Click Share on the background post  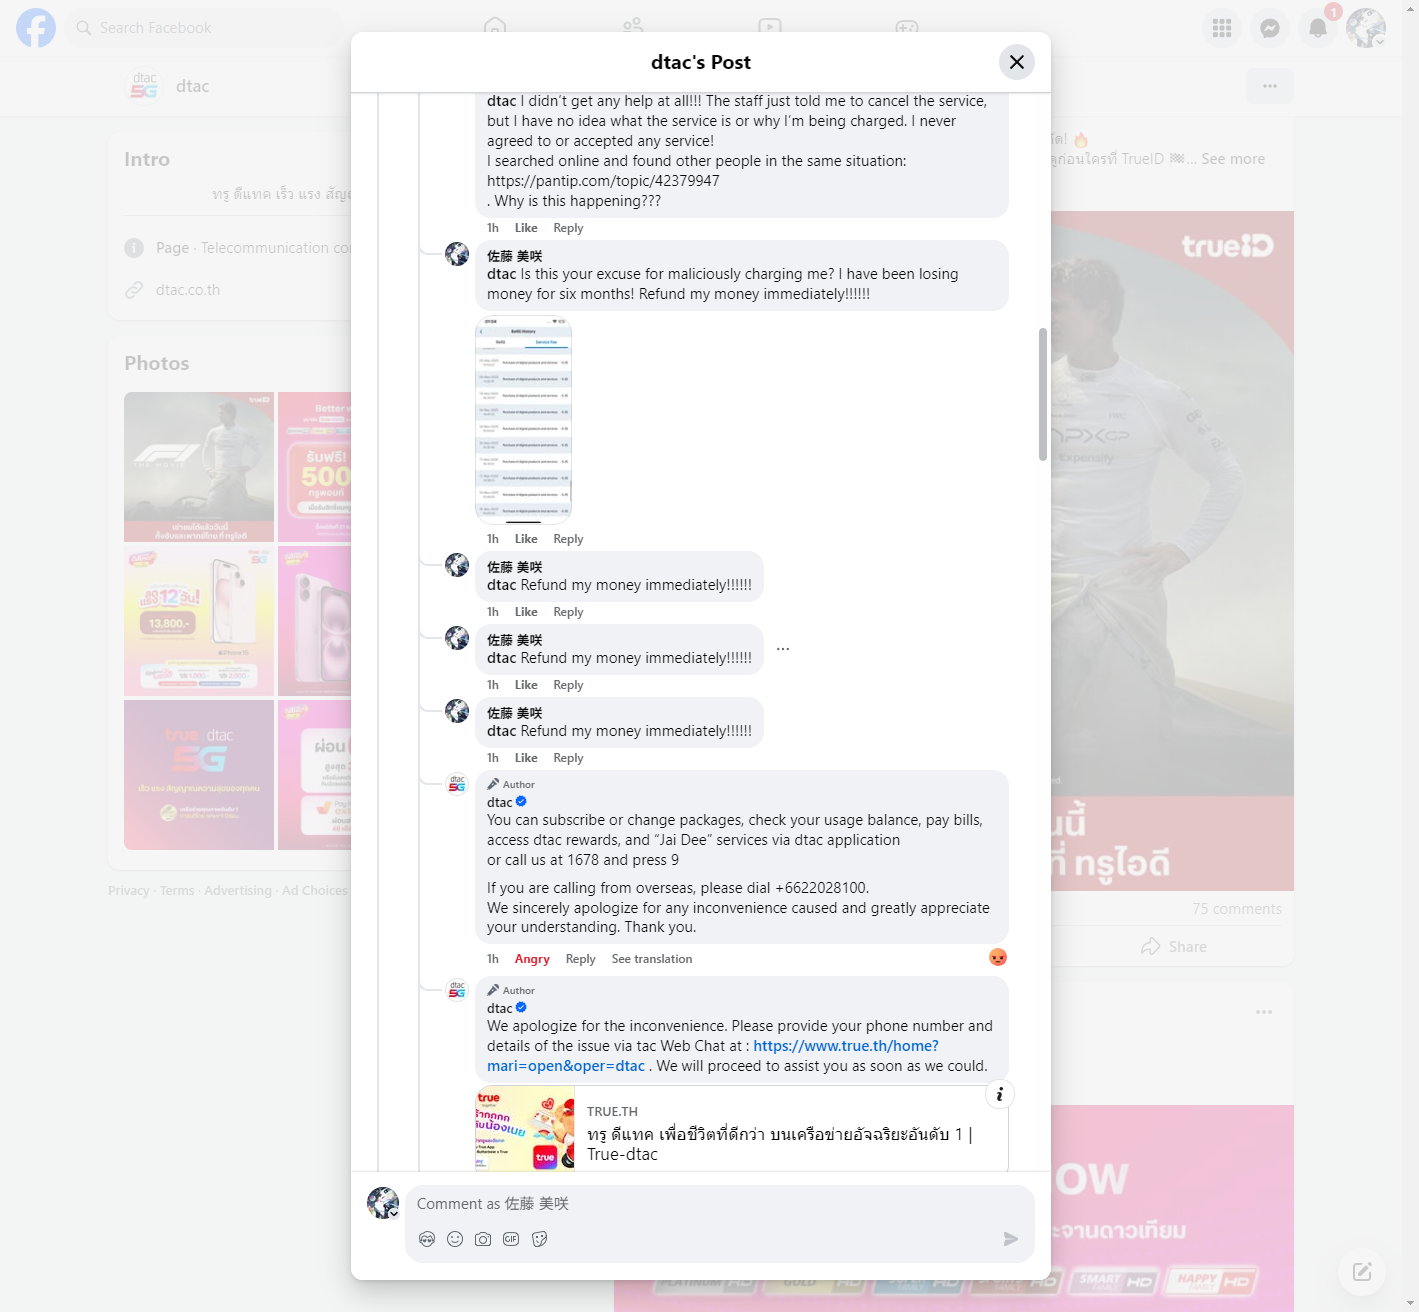tap(1174, 947)
